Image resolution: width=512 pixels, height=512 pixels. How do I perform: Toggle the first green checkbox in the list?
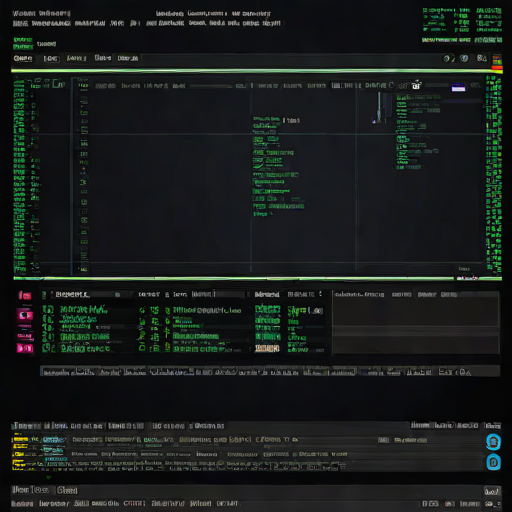click(x=48, y=310)
